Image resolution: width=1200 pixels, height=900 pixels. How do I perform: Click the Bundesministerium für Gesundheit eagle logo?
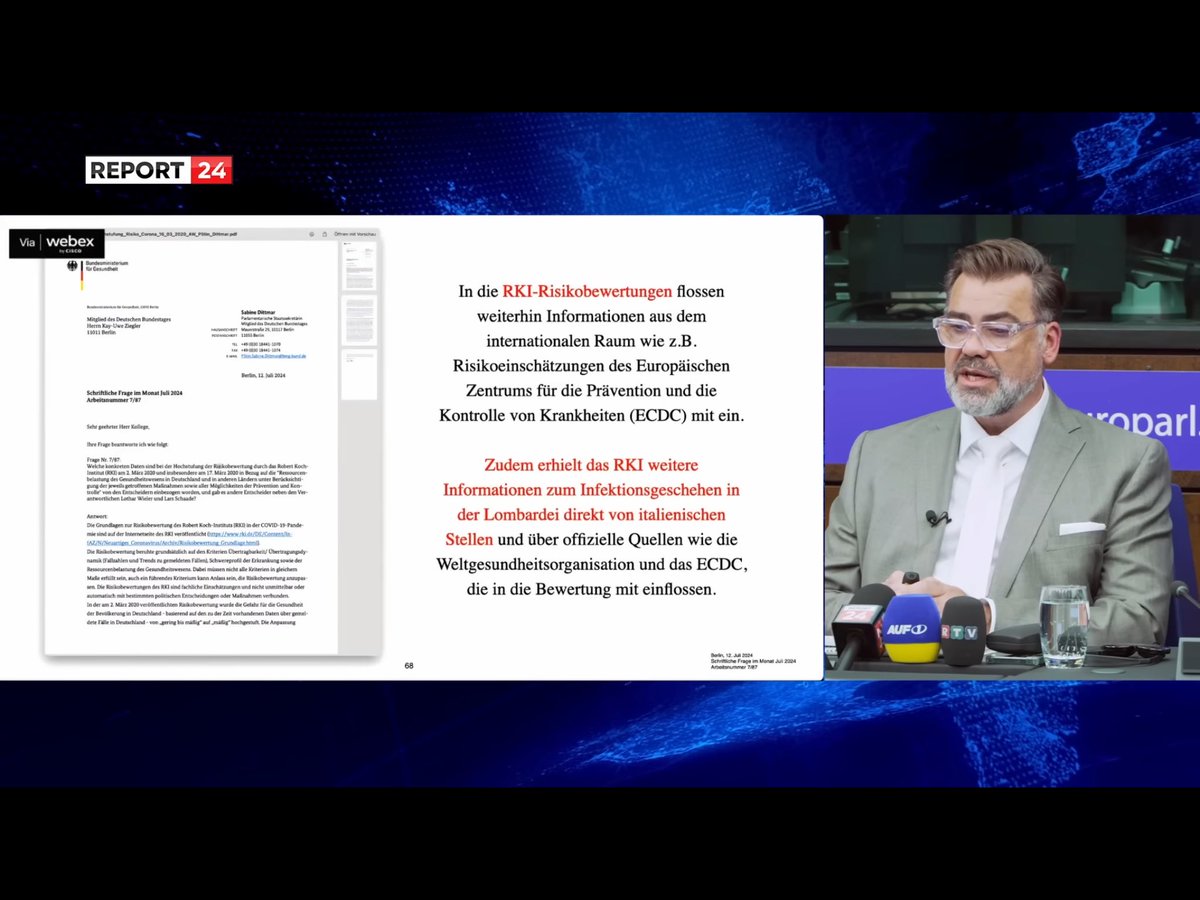tap(72, 266)
